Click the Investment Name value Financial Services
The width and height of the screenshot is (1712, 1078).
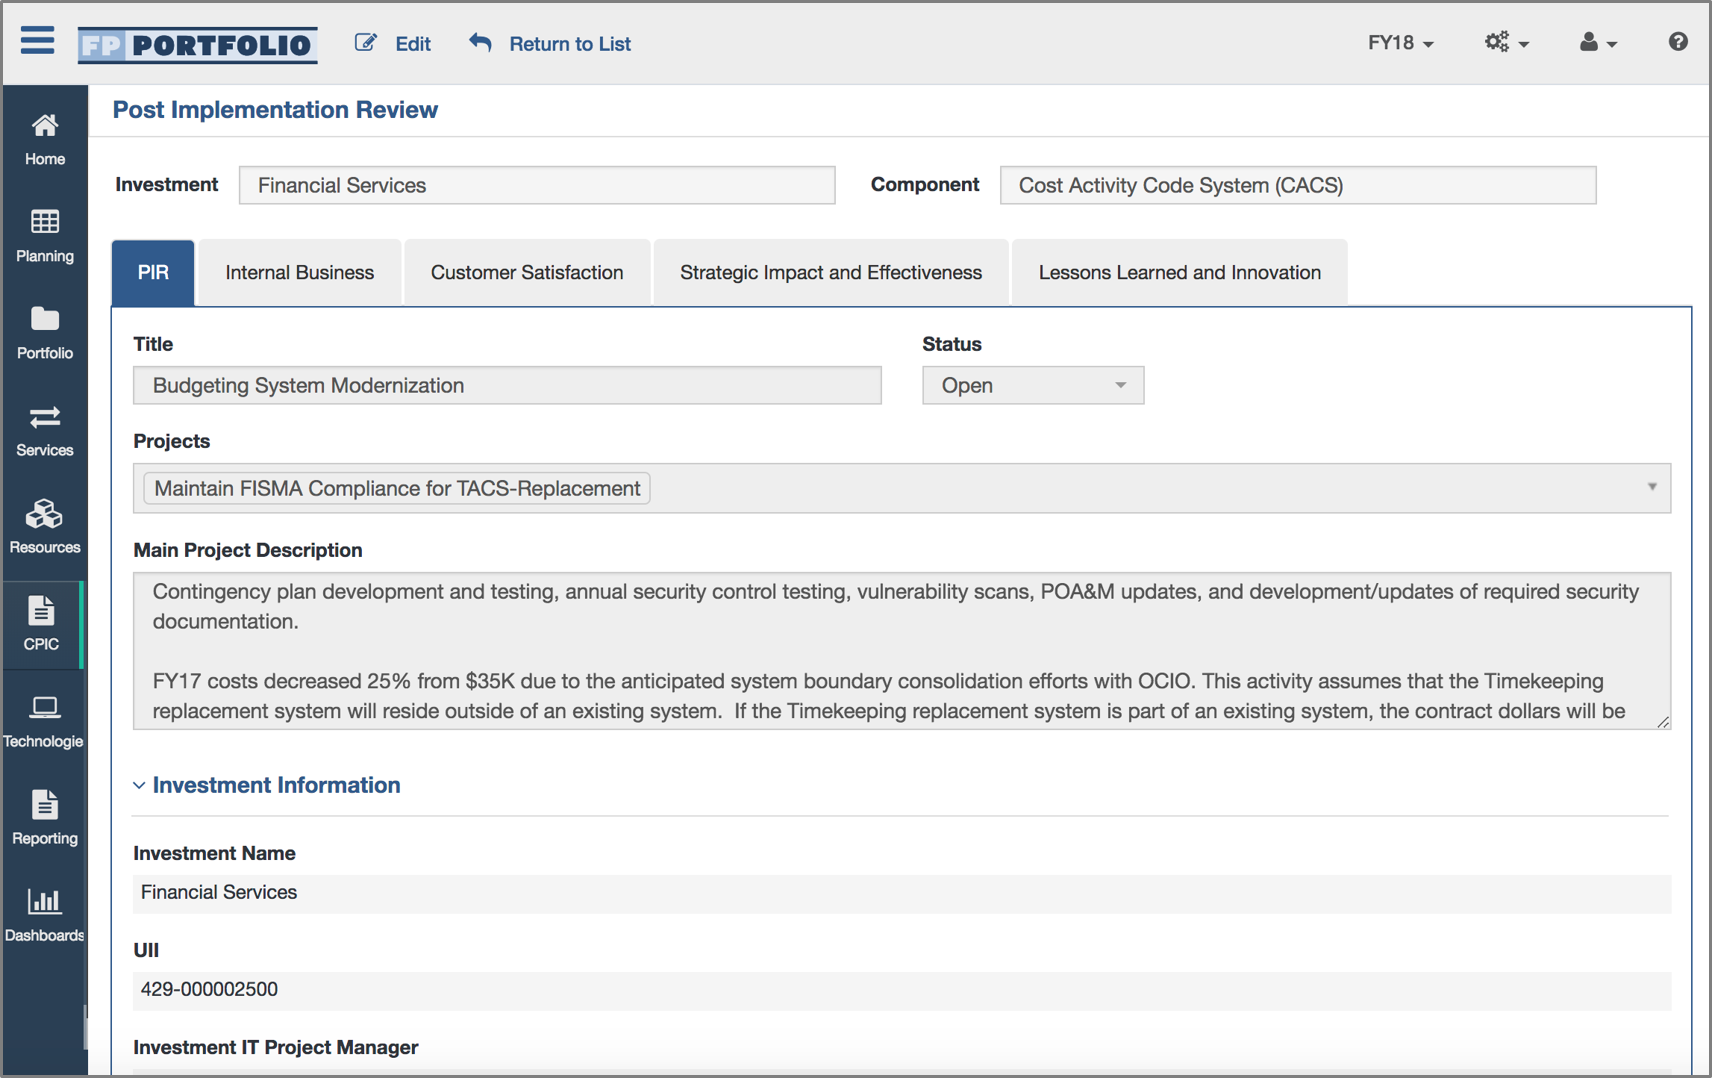pyautogui.click(x=902, y=893)
